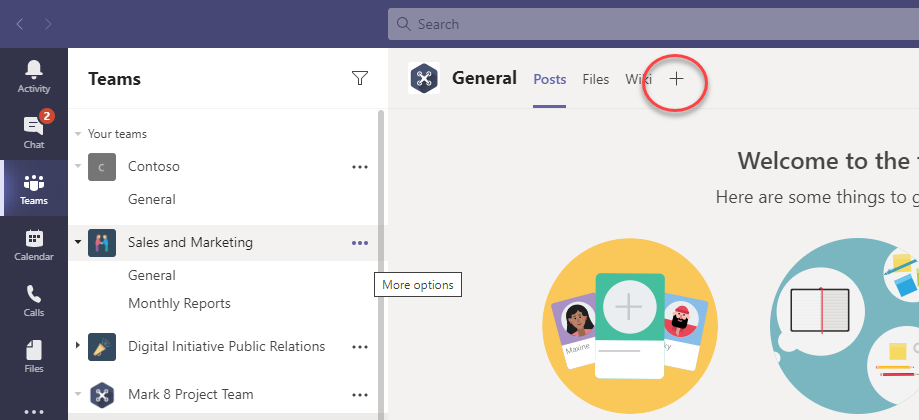Image resolution: width=919 pixels, height=420 pixels.
Task: Switch to the Files tab
Action: click(595, 79)
